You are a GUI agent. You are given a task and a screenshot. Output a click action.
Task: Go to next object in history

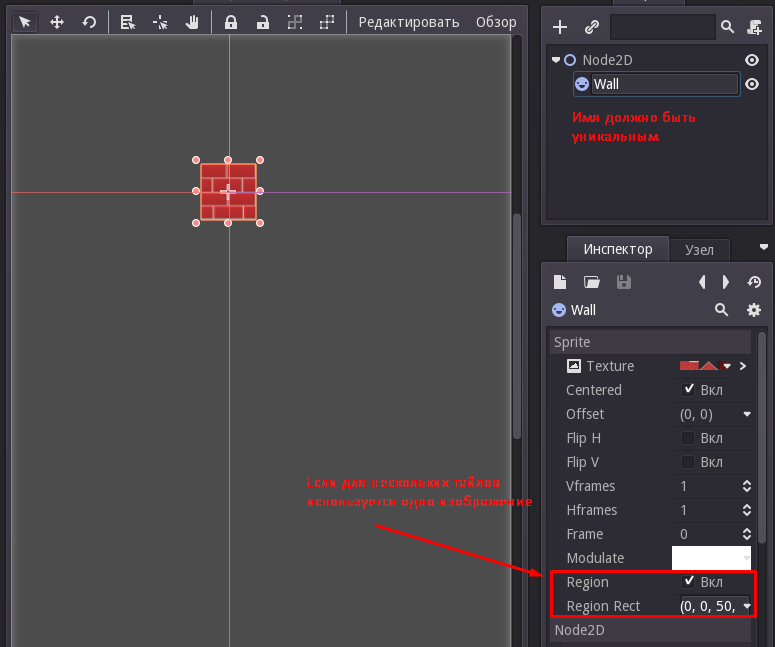[726, 282]
